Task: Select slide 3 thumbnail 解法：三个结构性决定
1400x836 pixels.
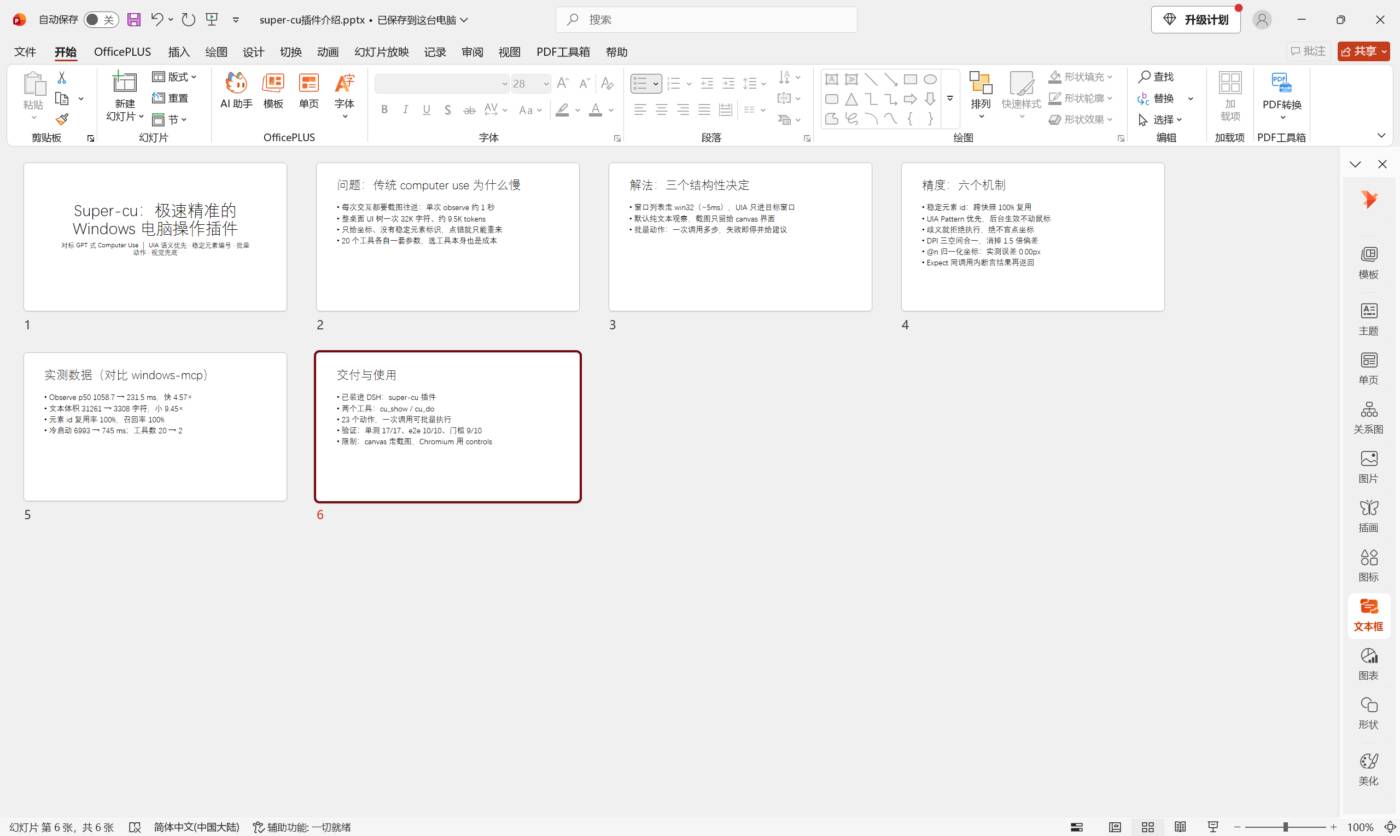Action: (740, 237)
